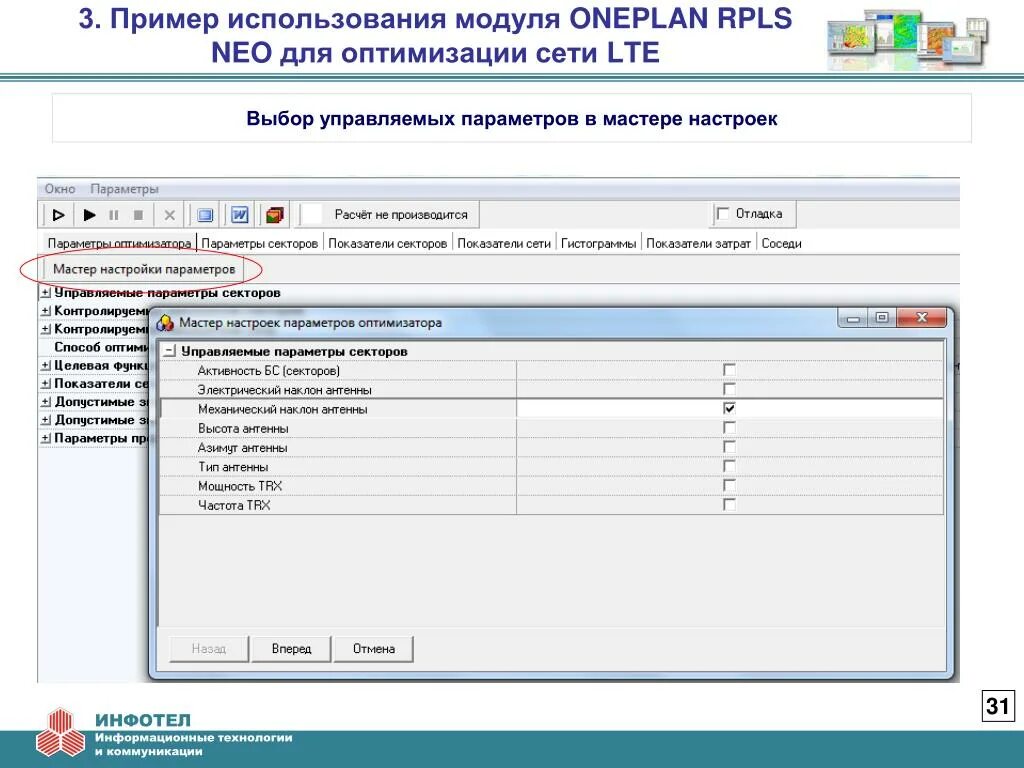The height and width of the screenshot is (768, 1024).
Task: Expand Управляемые параметры секторов in the main window tree
Action: (46, 293)
